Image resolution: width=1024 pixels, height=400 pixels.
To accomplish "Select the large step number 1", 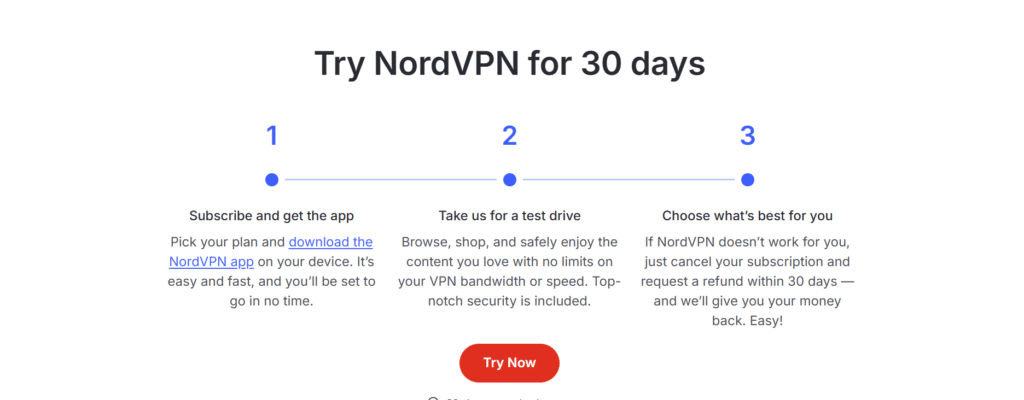I will click(x=272, y=136).
